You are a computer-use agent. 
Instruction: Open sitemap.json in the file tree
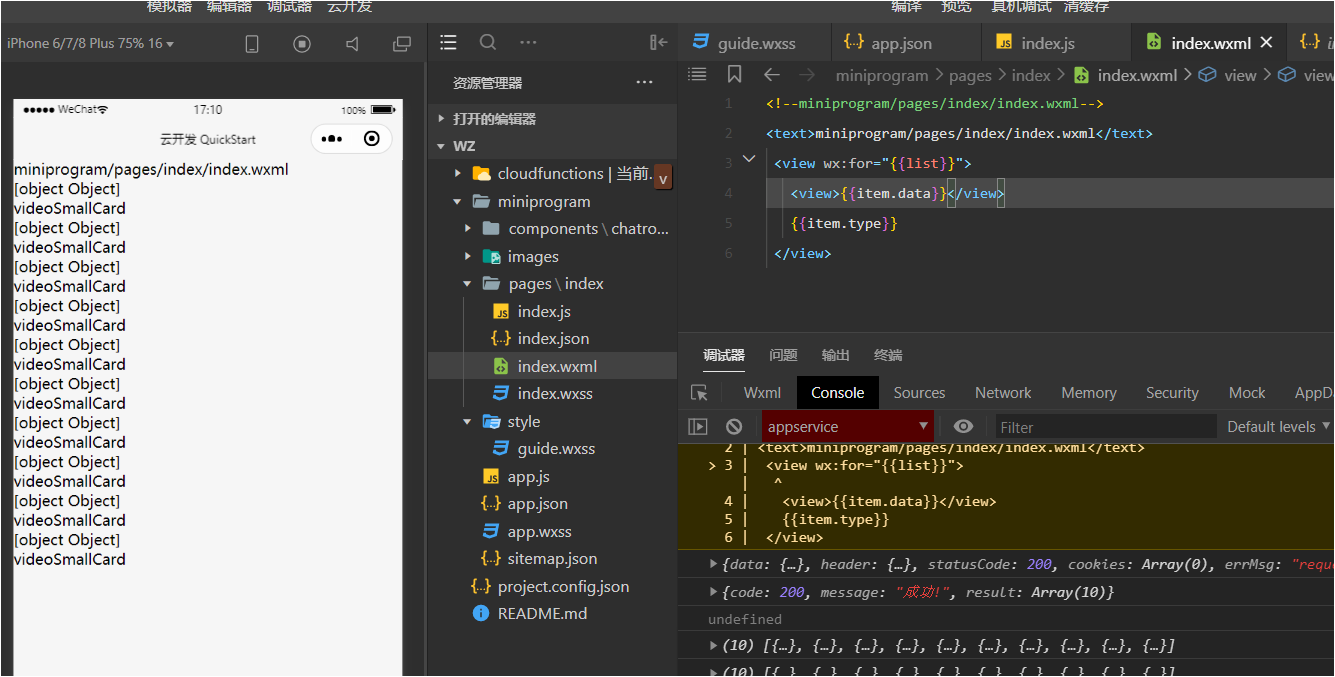552,559
